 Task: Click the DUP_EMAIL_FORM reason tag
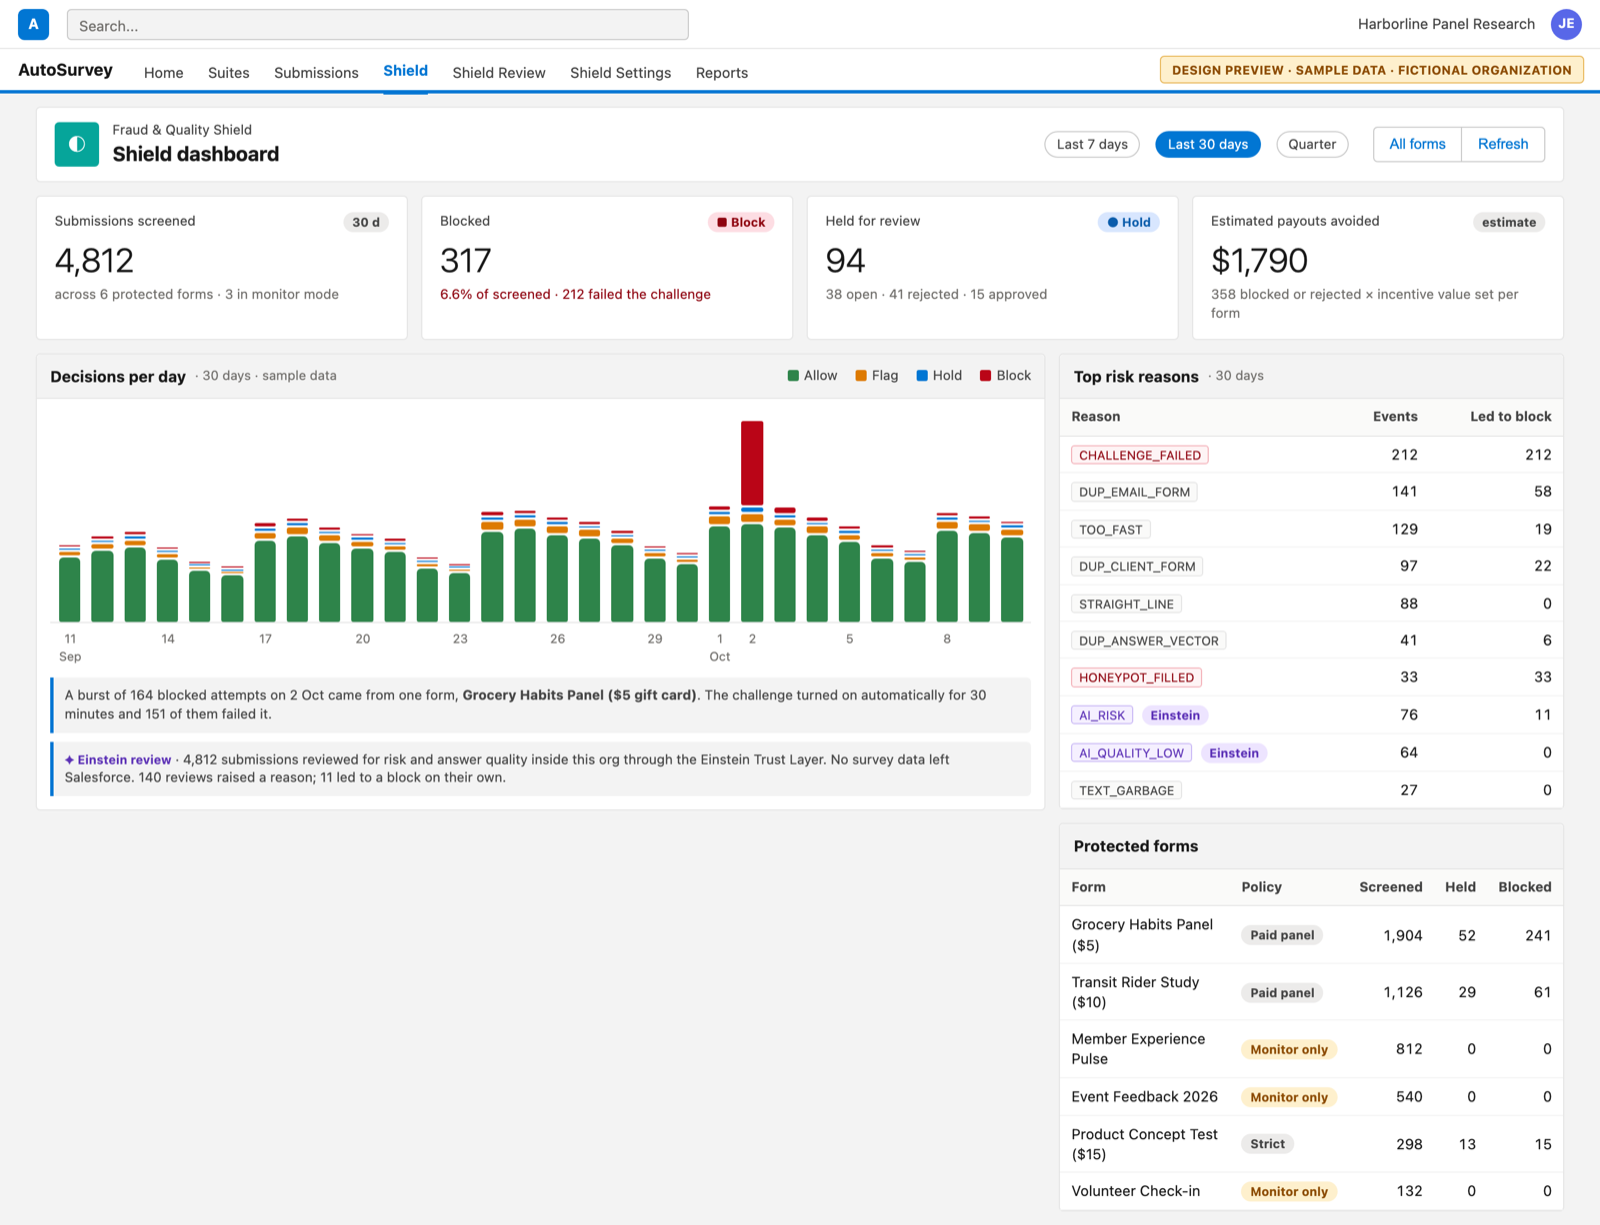tap(1134, 492)
